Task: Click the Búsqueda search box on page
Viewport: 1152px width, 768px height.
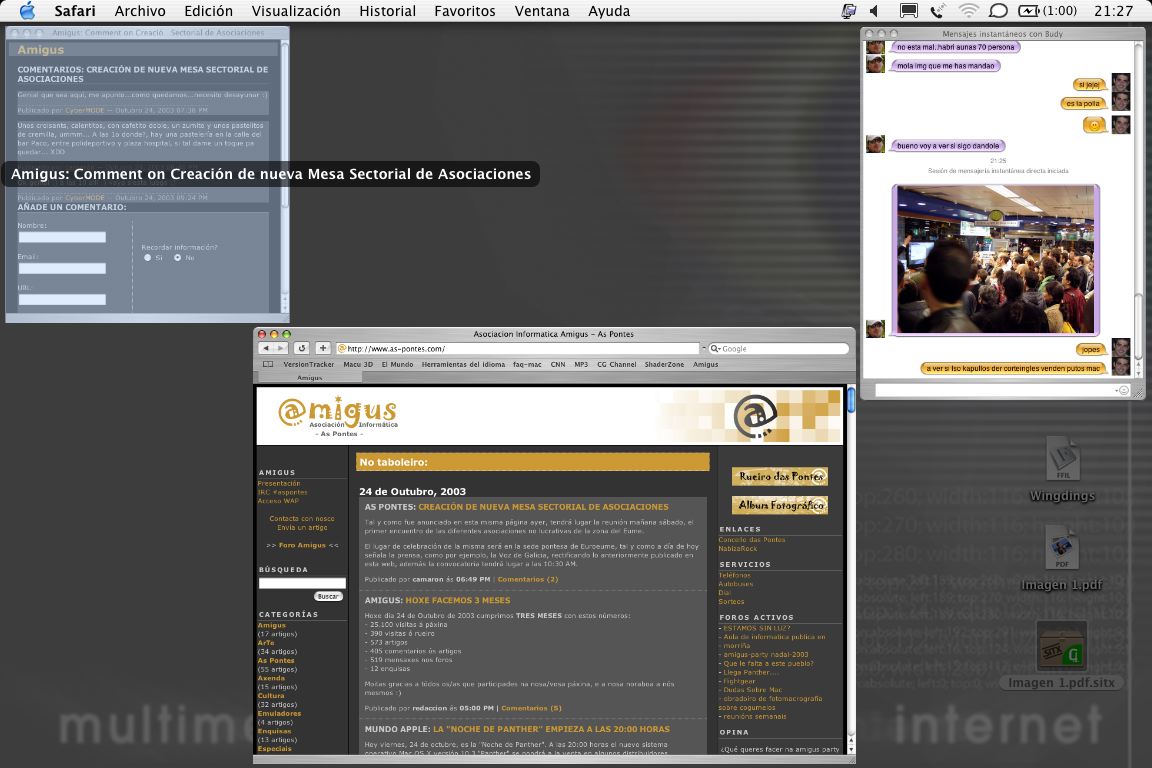Action: point(302,584)
